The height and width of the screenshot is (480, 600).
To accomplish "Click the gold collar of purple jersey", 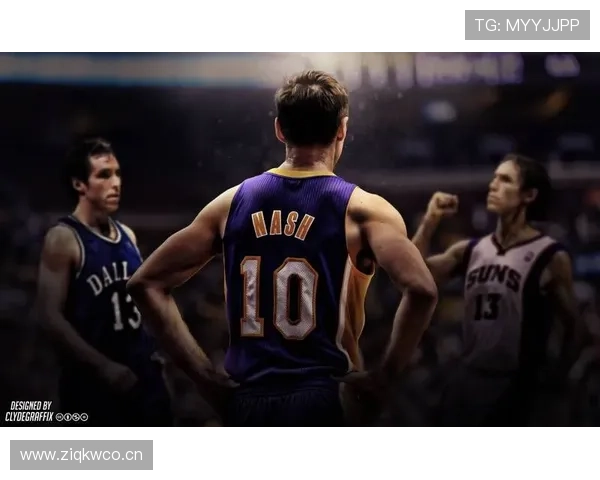I will click(299, 173).
